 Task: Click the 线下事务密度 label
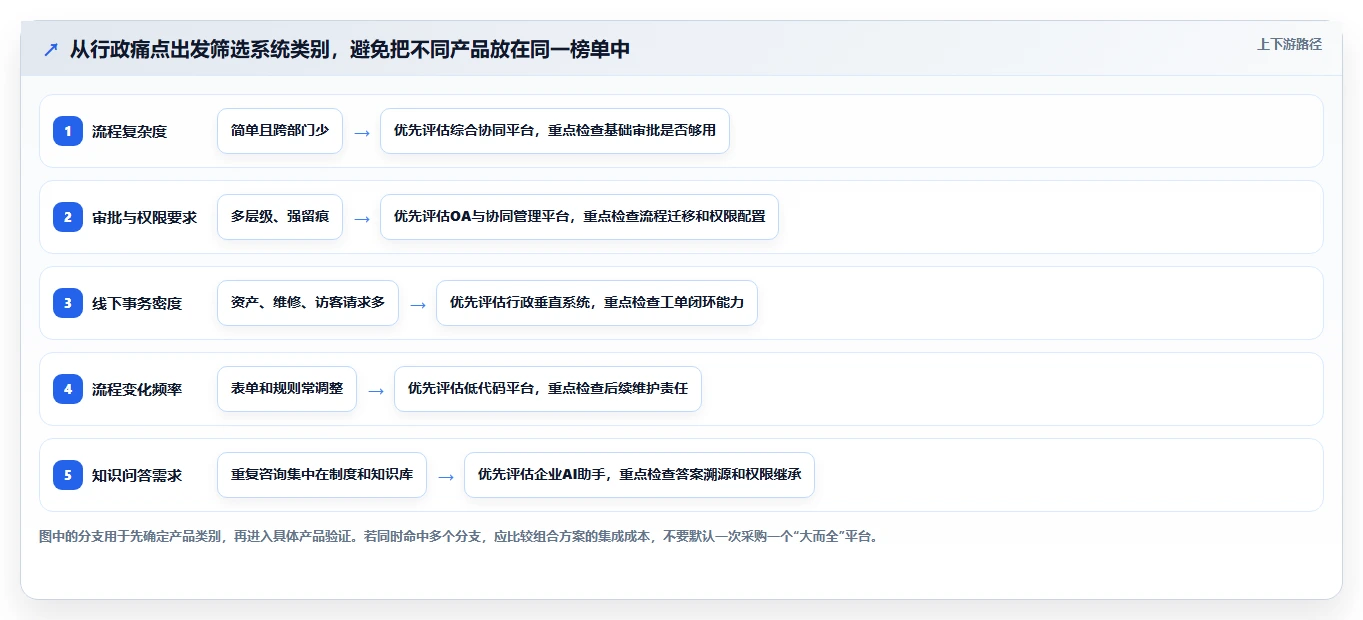pos(137,303)
